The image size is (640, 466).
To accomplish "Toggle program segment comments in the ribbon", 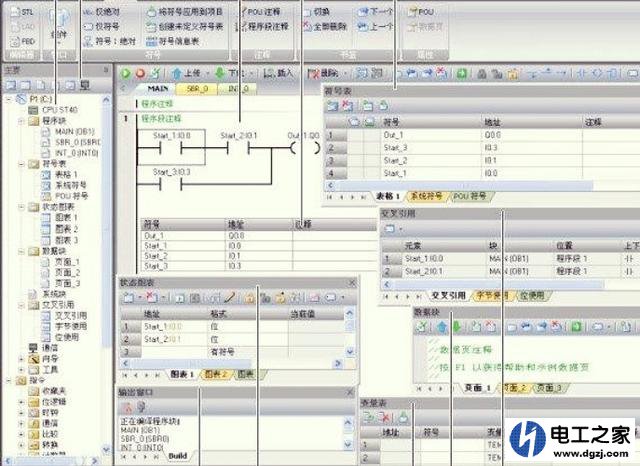I will click(x=262, y=27).
